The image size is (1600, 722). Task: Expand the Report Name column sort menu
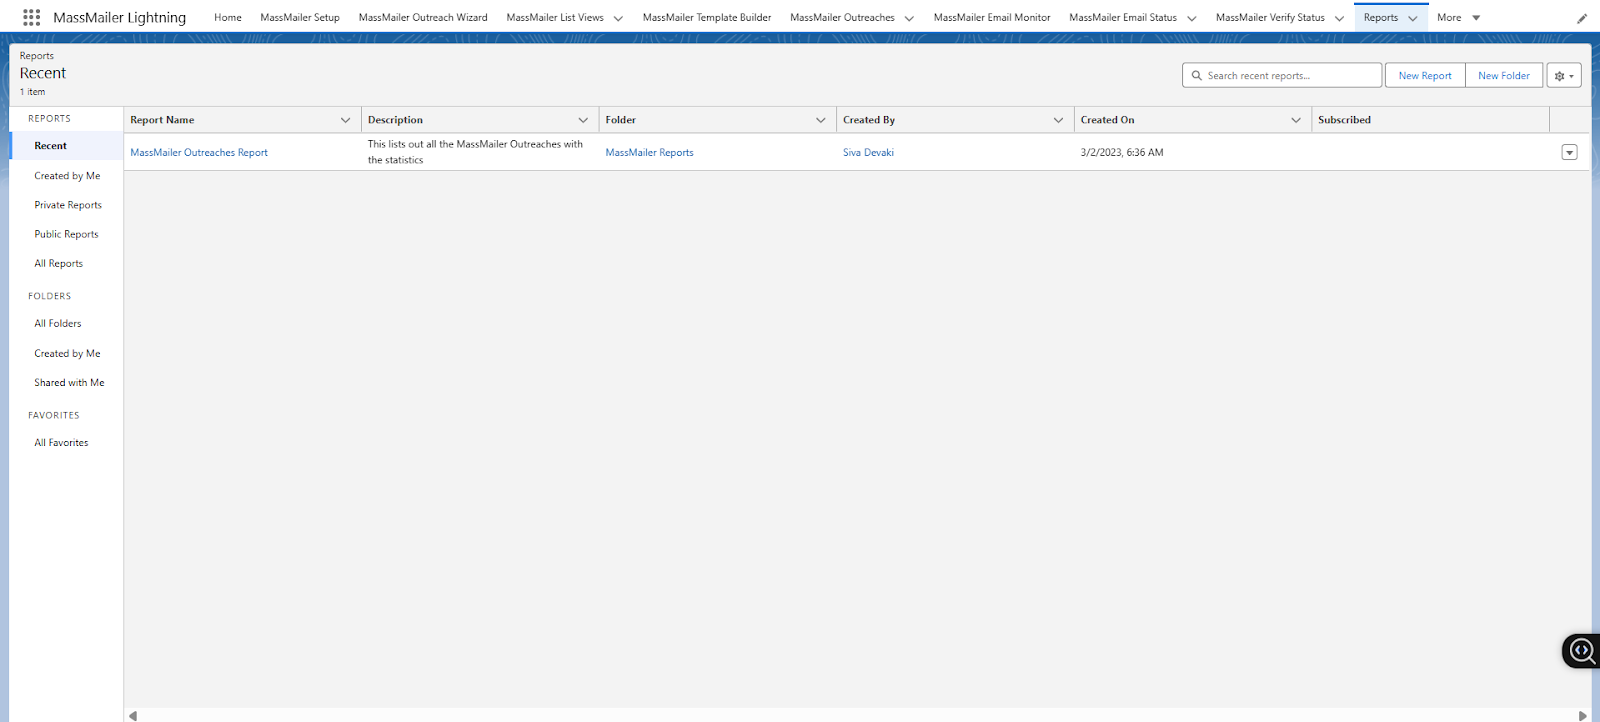346,120
